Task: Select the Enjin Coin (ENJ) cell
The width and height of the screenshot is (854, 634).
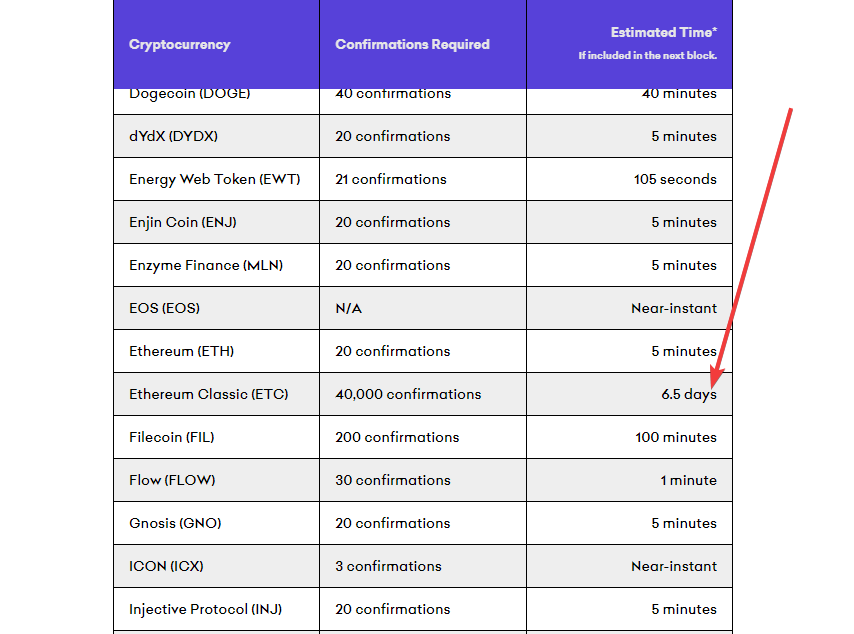Action: 182,222
